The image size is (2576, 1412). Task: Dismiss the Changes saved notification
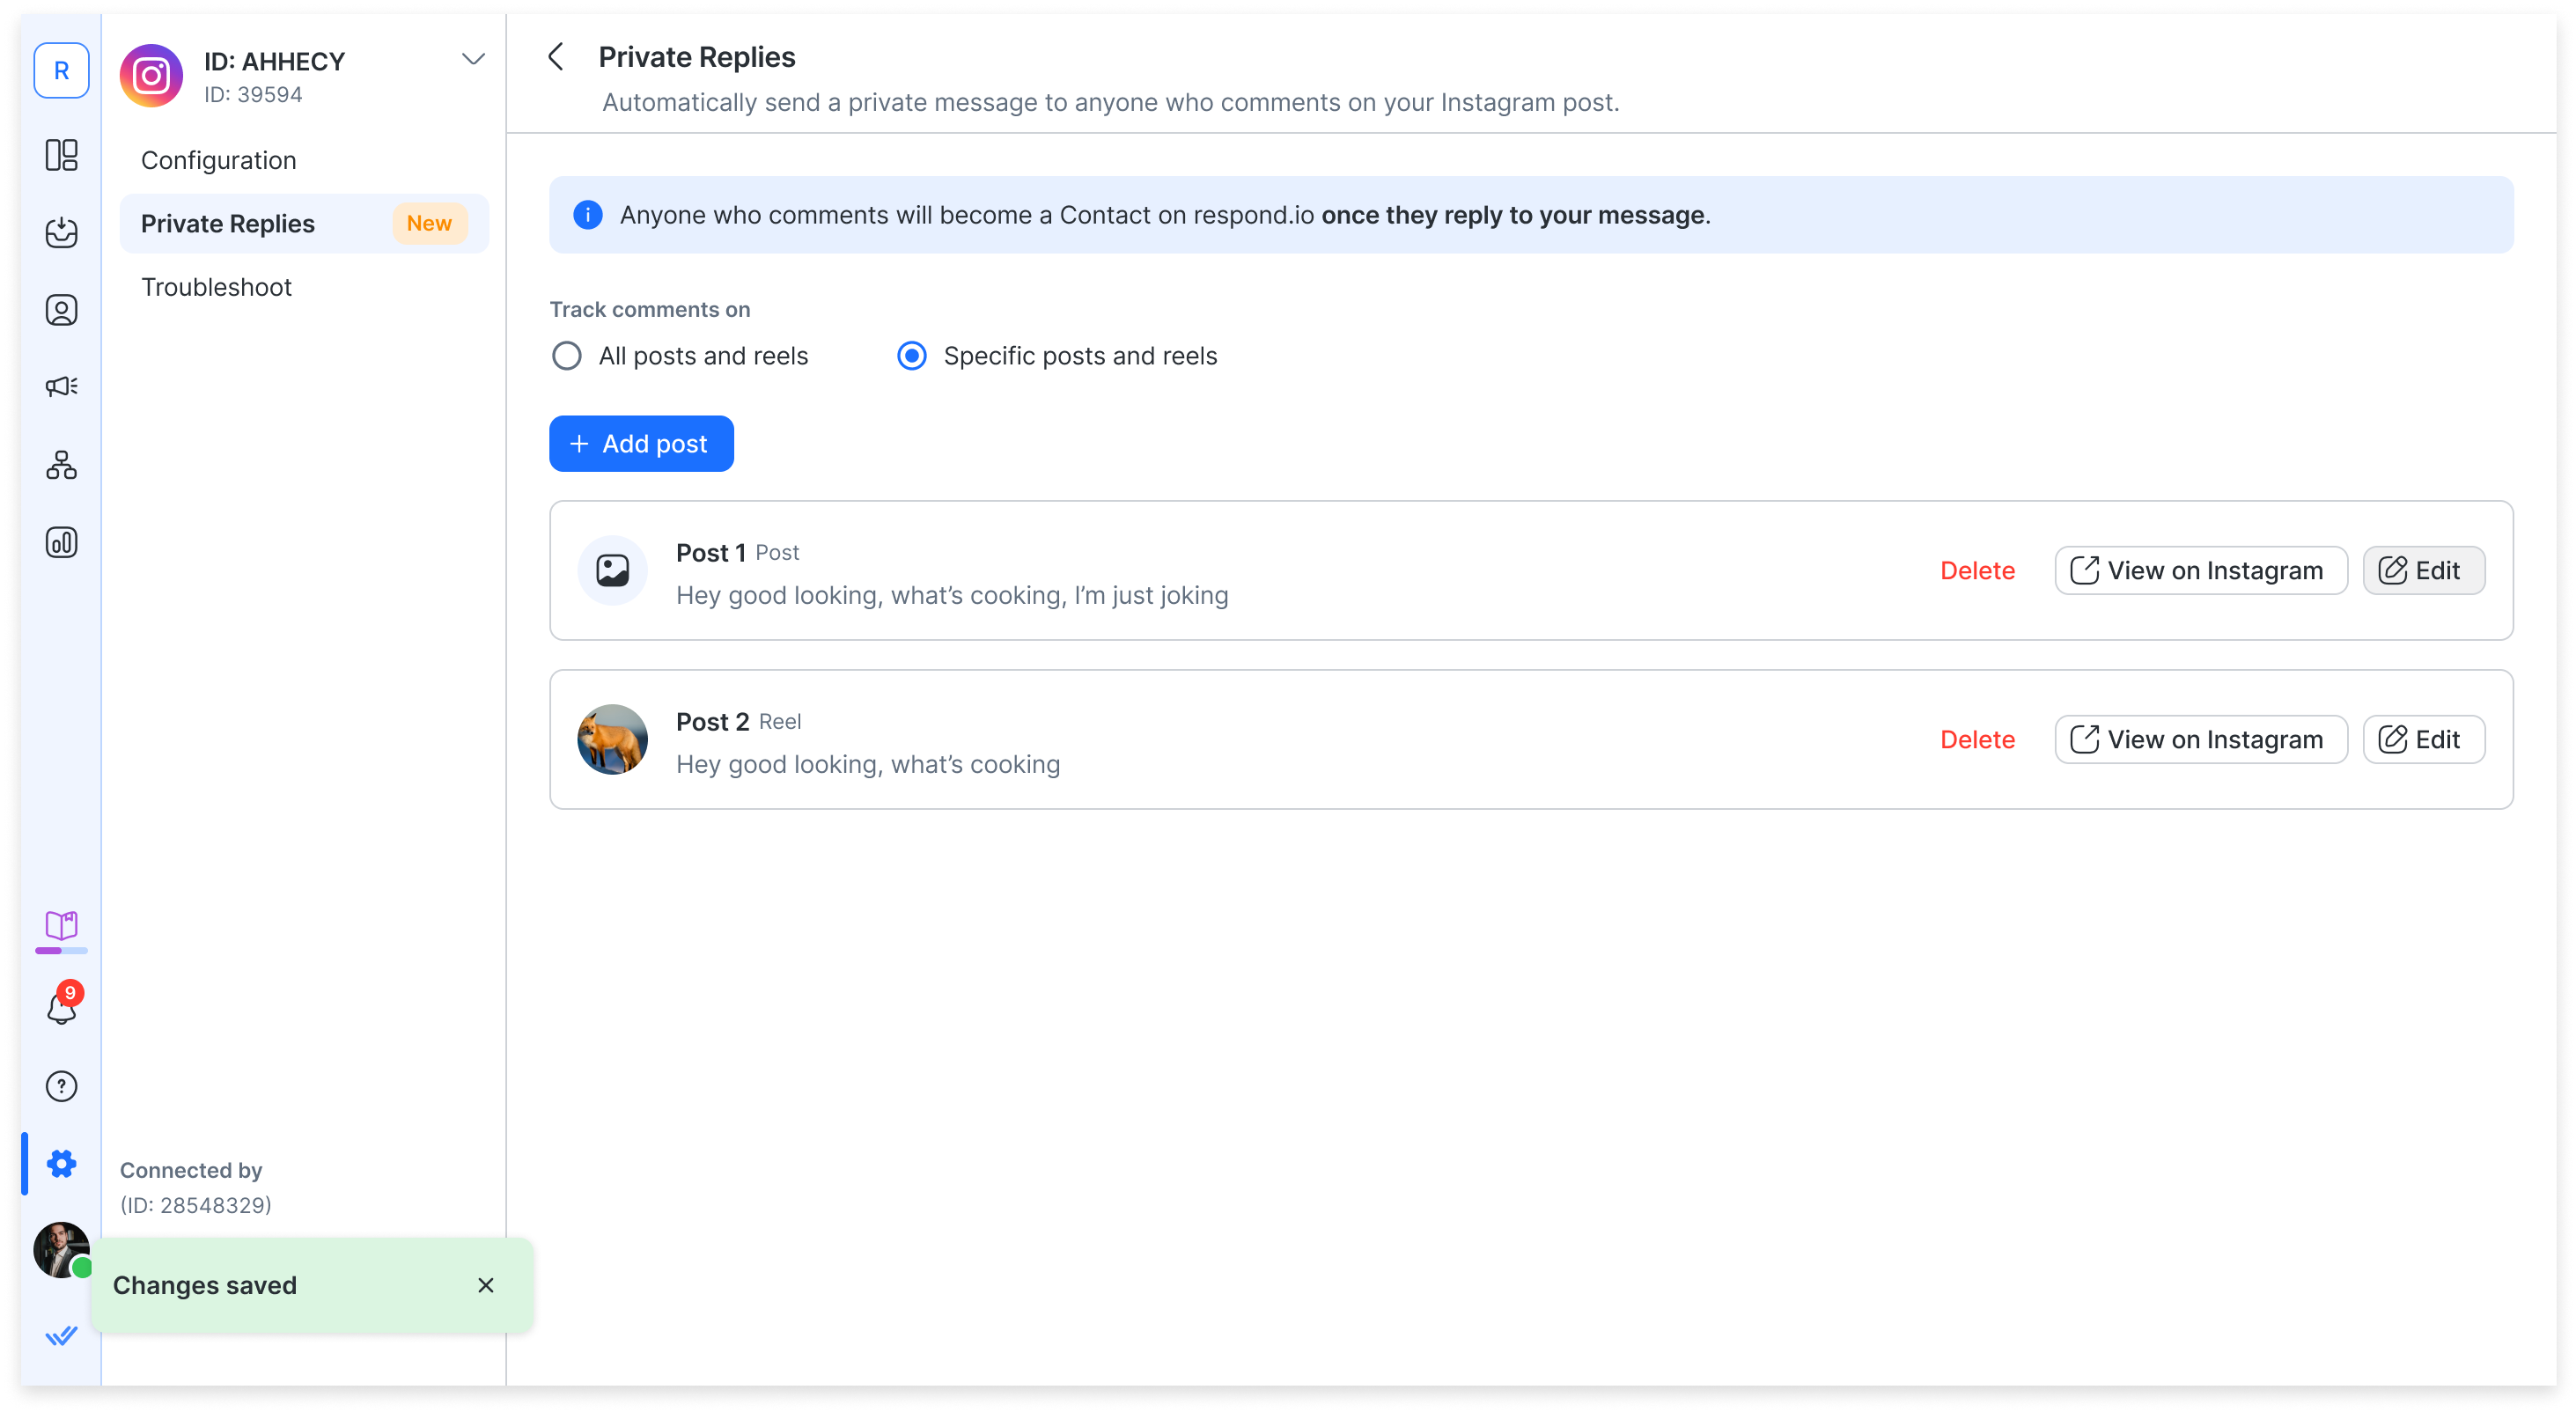486,1285
